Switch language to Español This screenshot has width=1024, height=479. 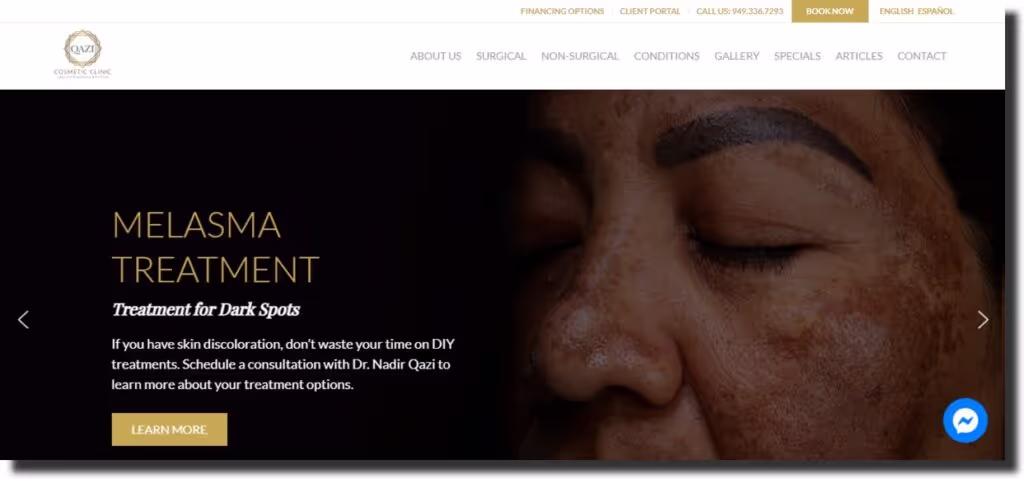tap(935, 11)
